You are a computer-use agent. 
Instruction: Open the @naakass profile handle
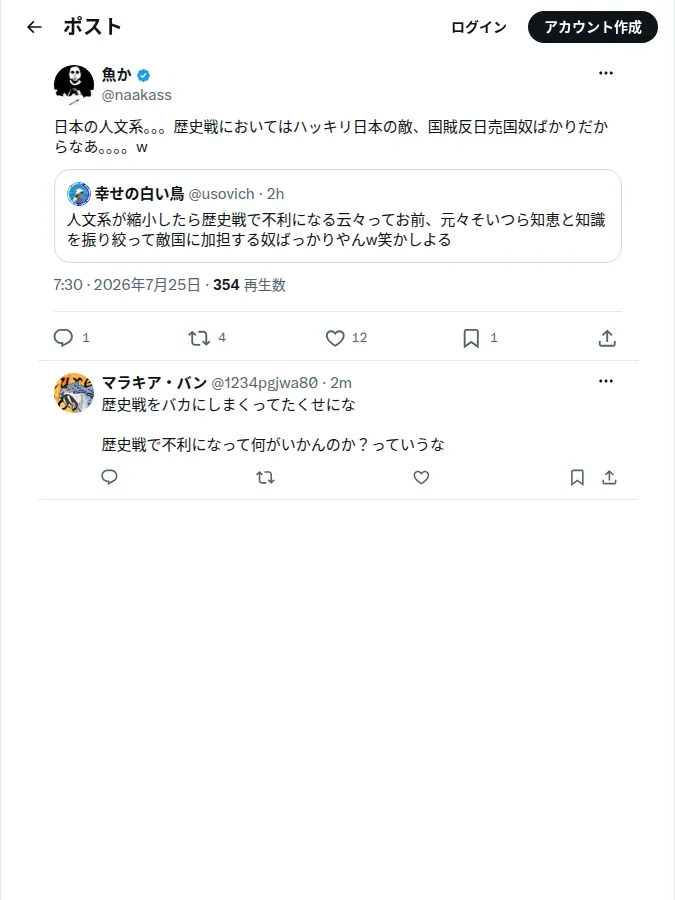[x=137, y=95]
